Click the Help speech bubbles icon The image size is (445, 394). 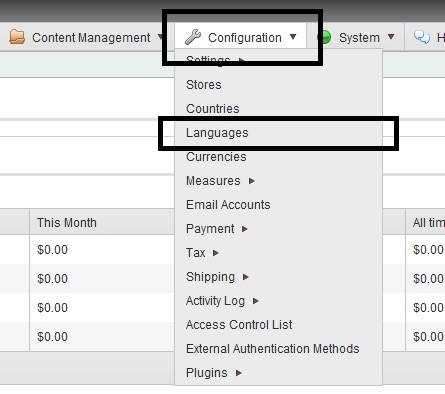click(422, 37)
